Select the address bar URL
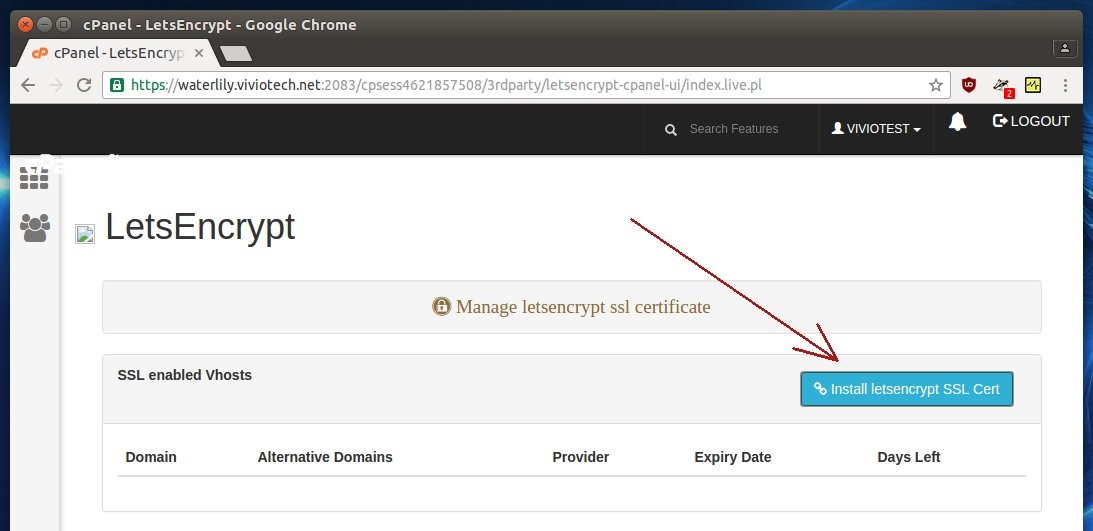1093x531 pixels. coord(446,85)
